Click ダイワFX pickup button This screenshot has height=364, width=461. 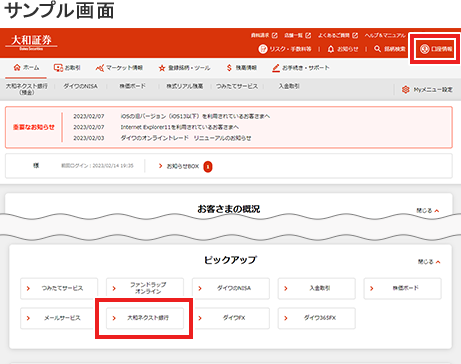(231, 318)
